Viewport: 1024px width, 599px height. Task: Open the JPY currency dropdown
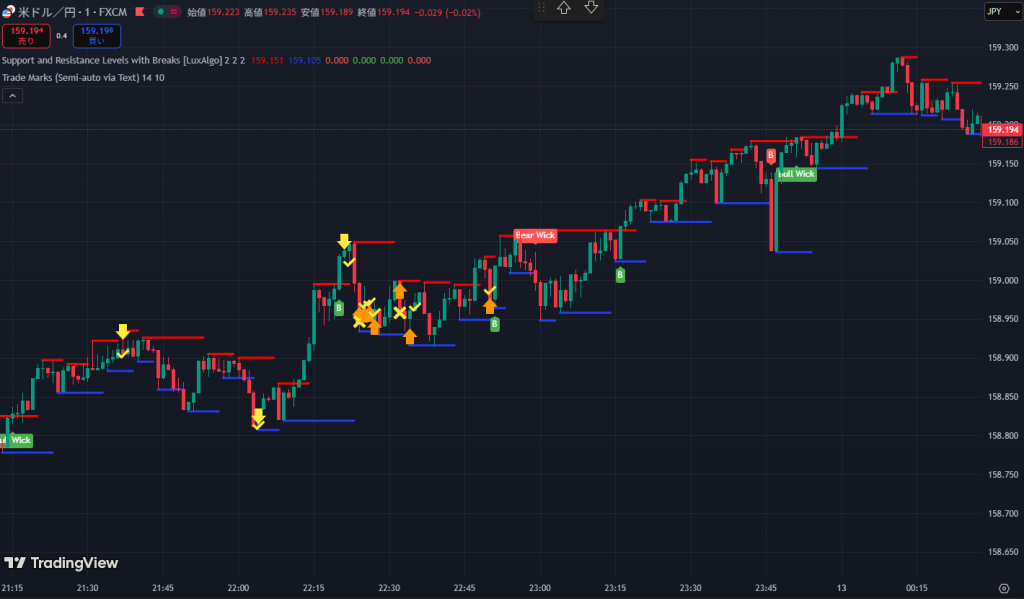(x=995, y=11)
